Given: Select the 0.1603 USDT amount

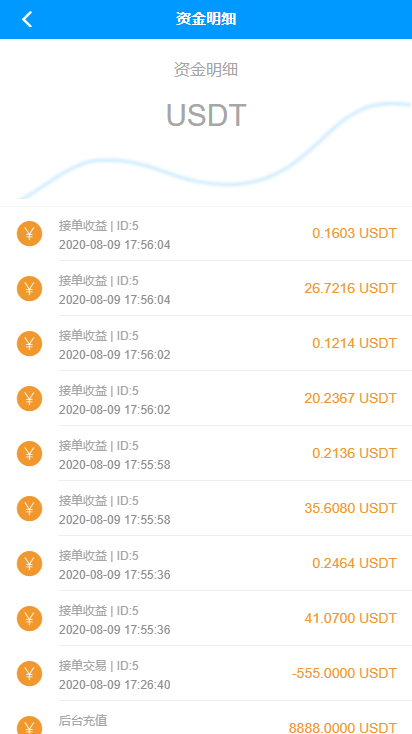Looking at the screenshot, I should coord(354,233).
